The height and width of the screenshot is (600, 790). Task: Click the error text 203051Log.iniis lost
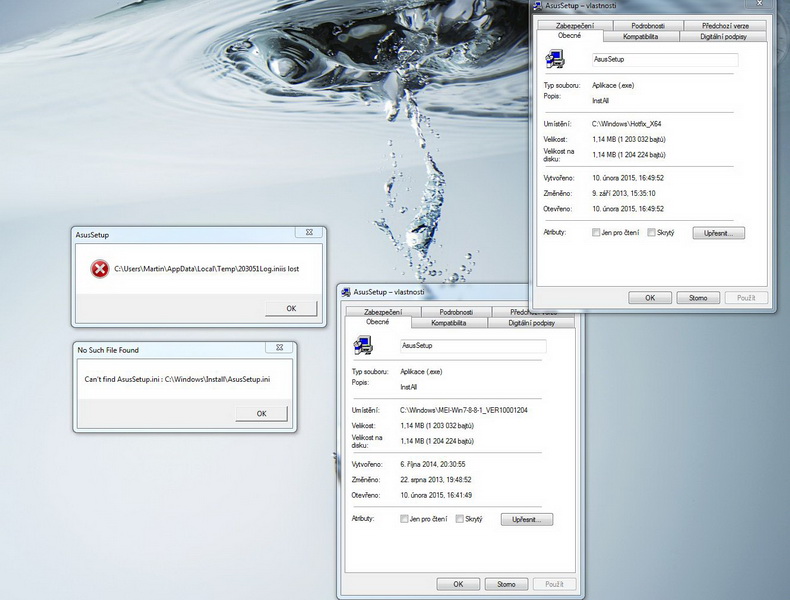207,269
